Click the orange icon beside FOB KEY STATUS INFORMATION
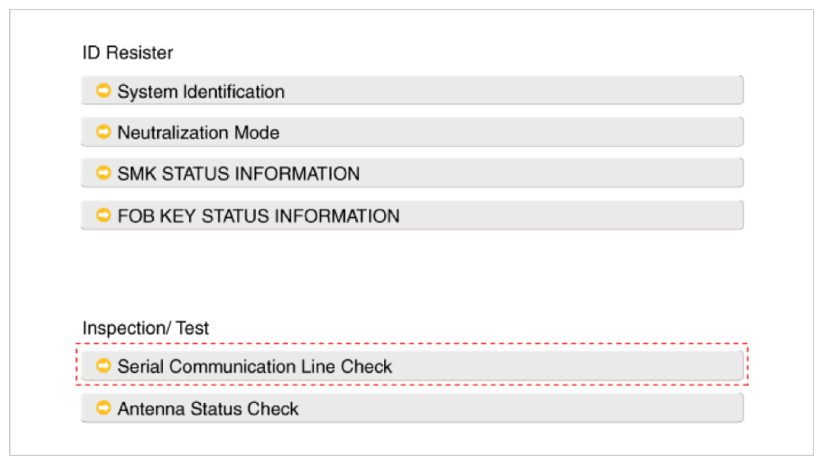 pos(103,215)
